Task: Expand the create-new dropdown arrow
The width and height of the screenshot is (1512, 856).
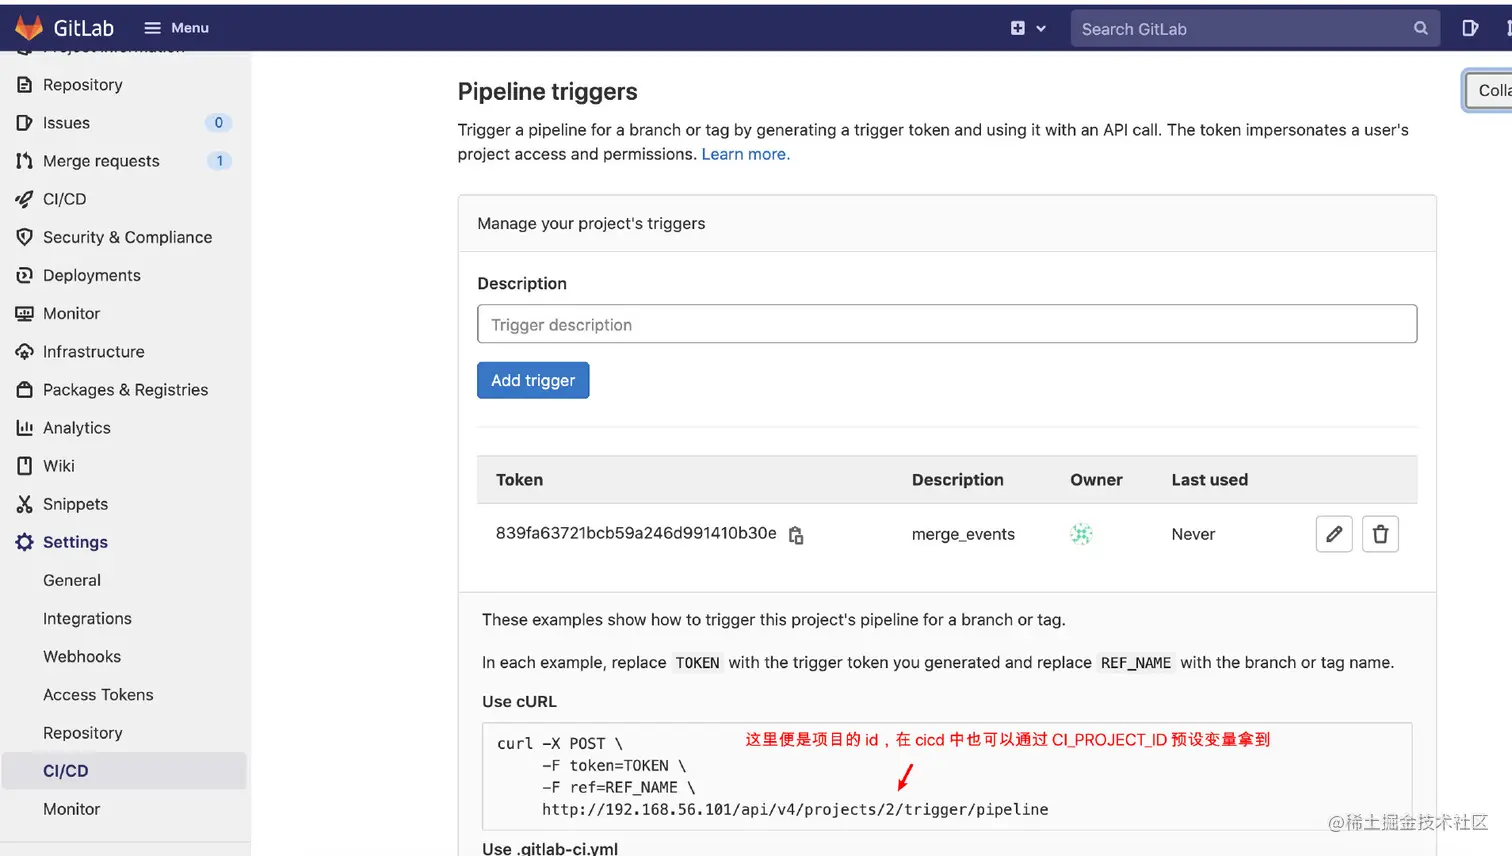Action: (x=1041, y=28)
